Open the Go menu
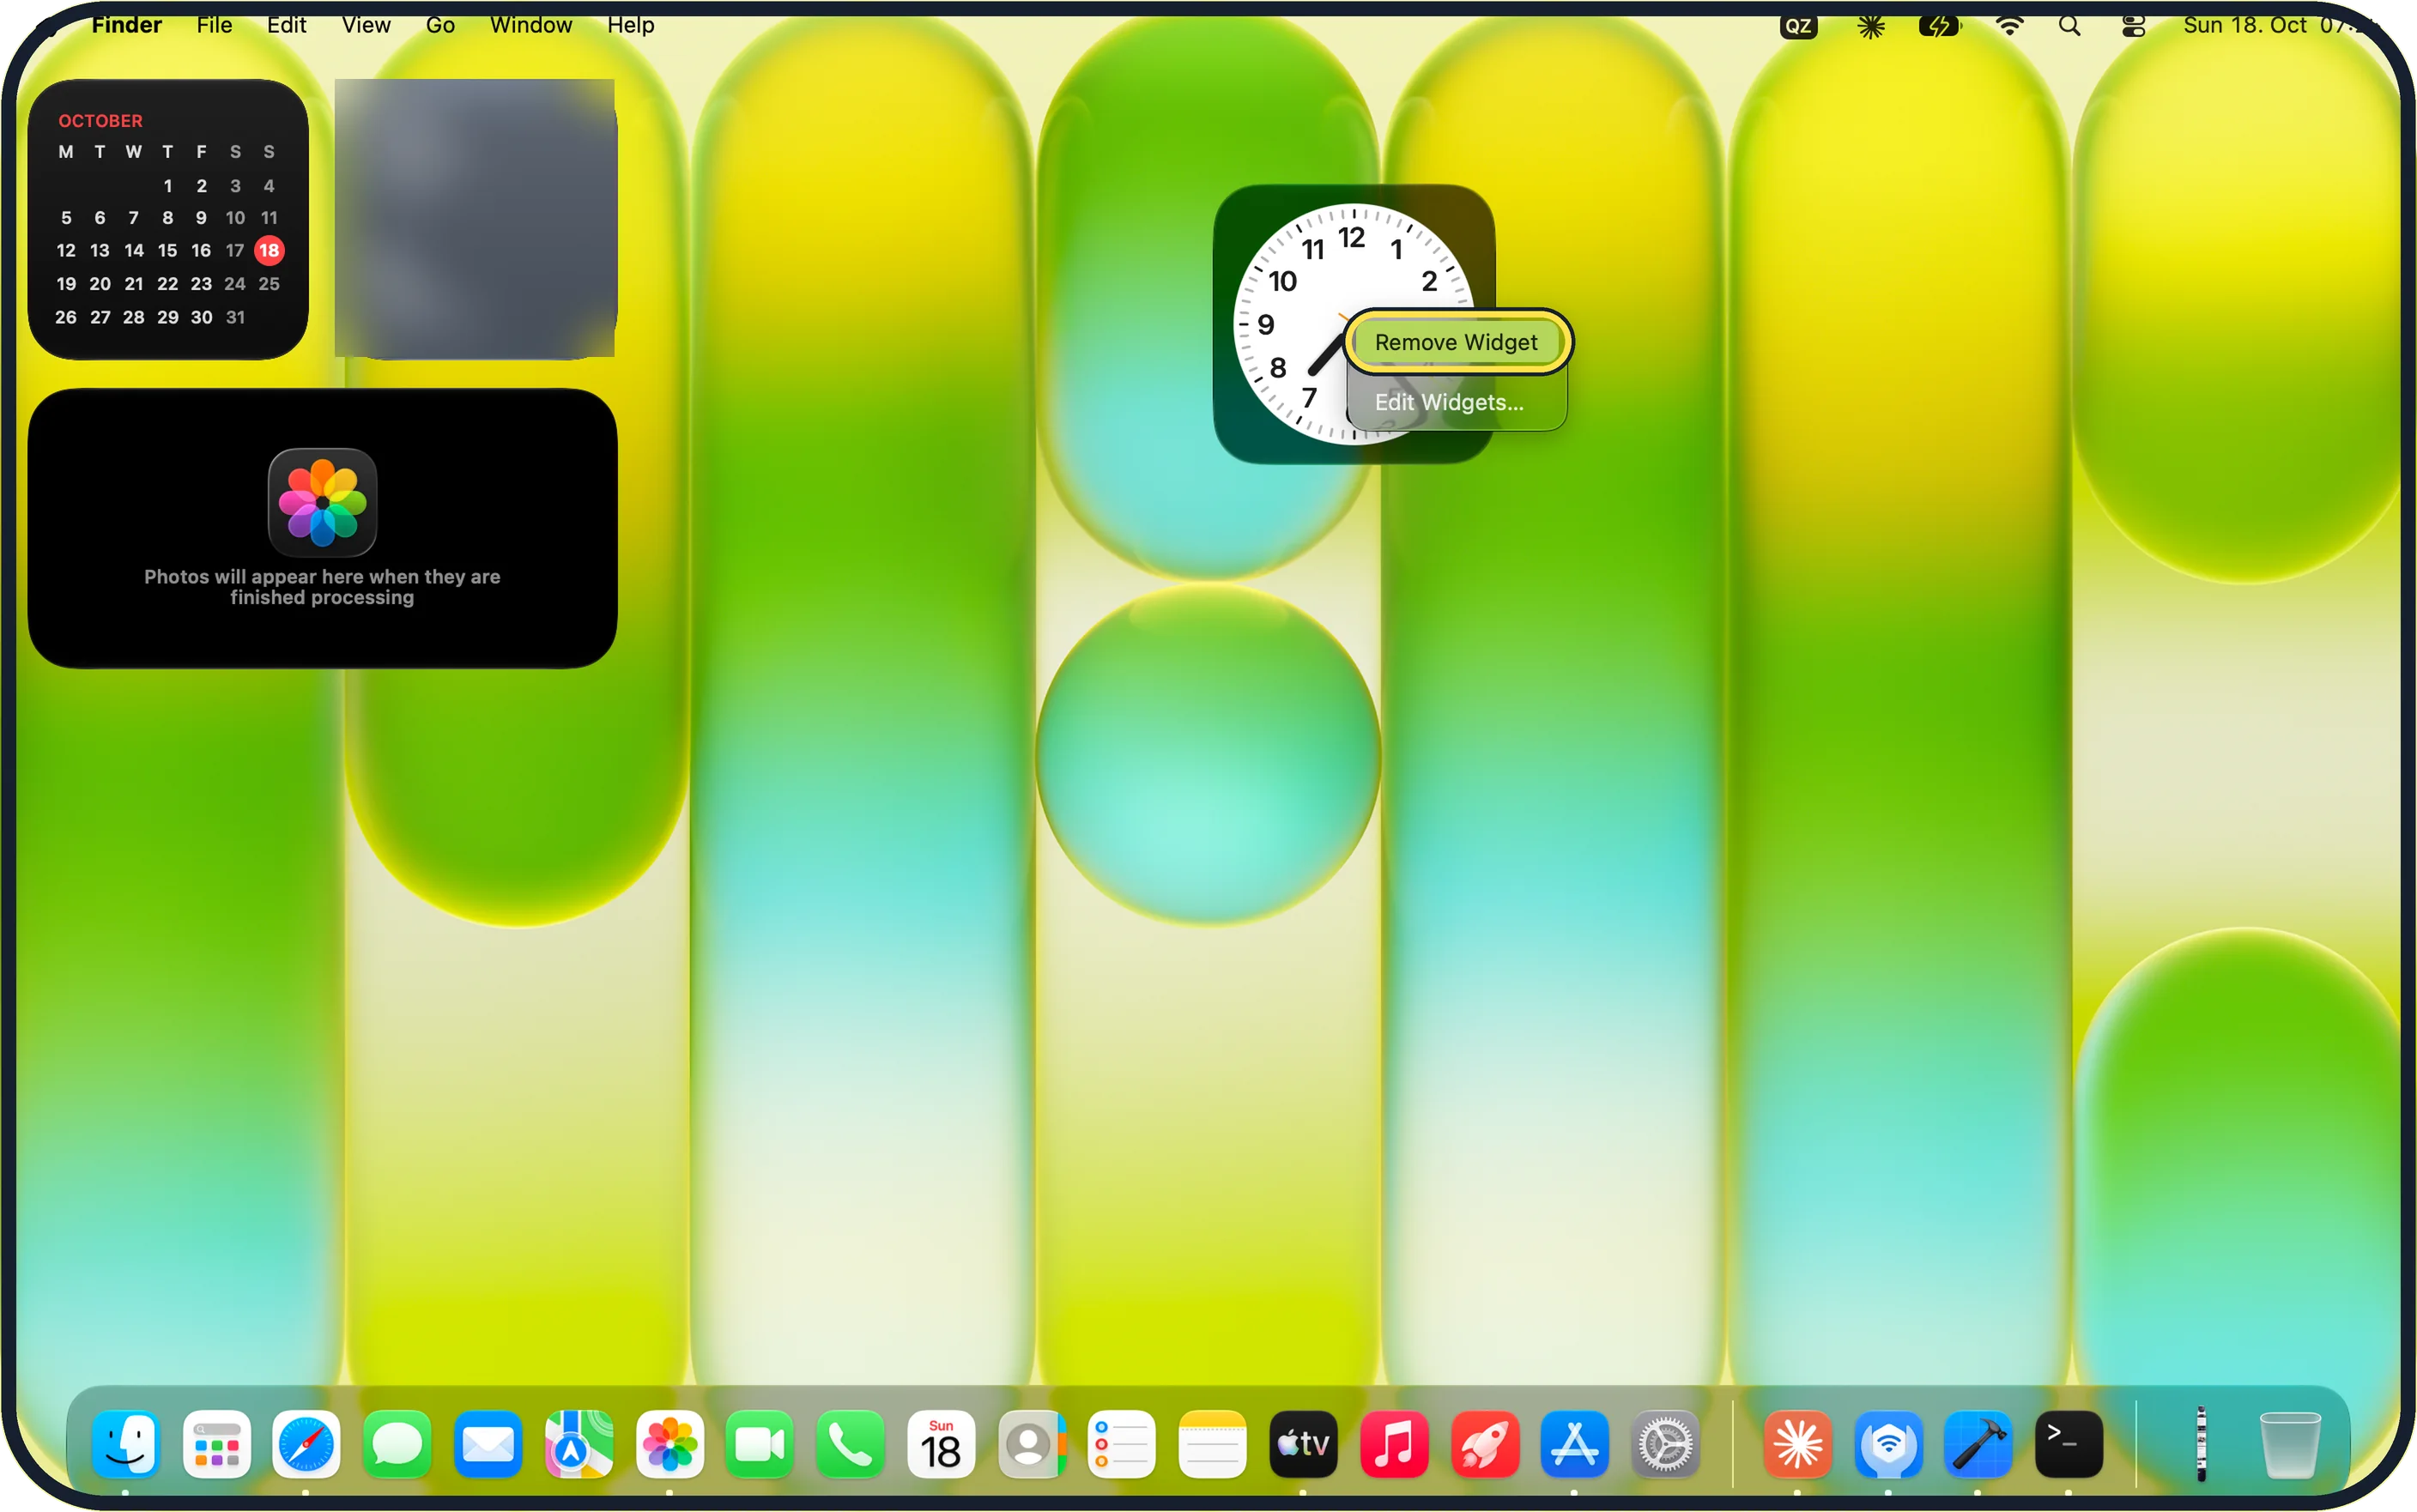This screenshot has height=1512, width=2417. pos(440,25)
